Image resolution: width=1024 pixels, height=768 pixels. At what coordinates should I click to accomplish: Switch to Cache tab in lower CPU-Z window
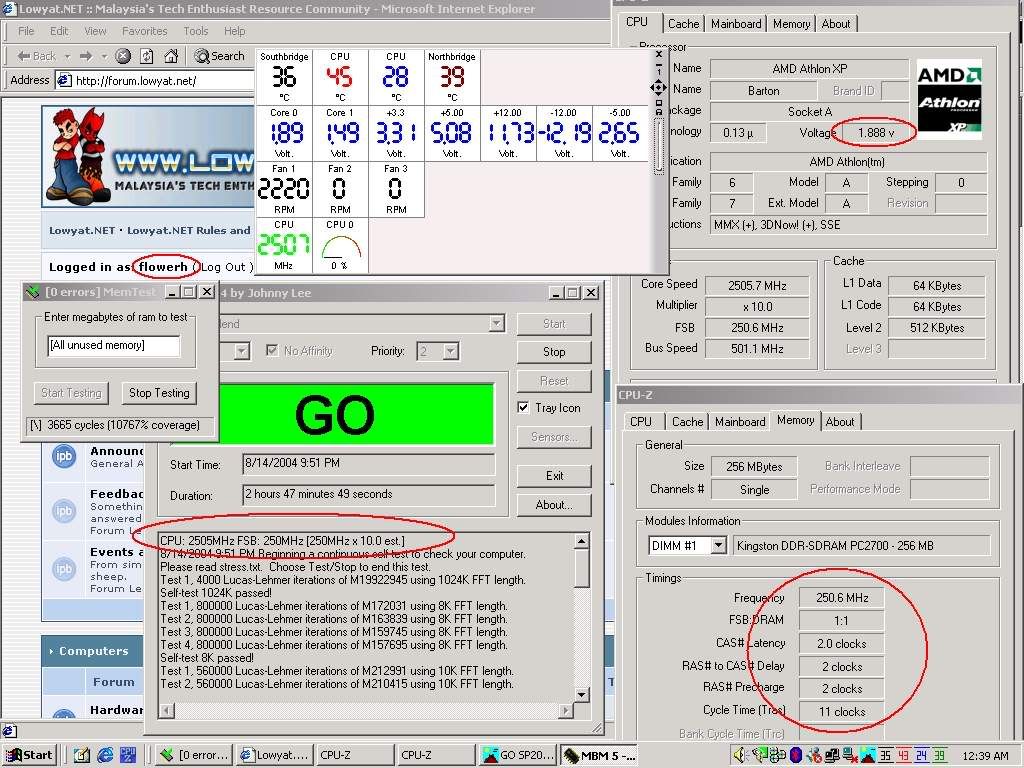(x=687, y=422)
